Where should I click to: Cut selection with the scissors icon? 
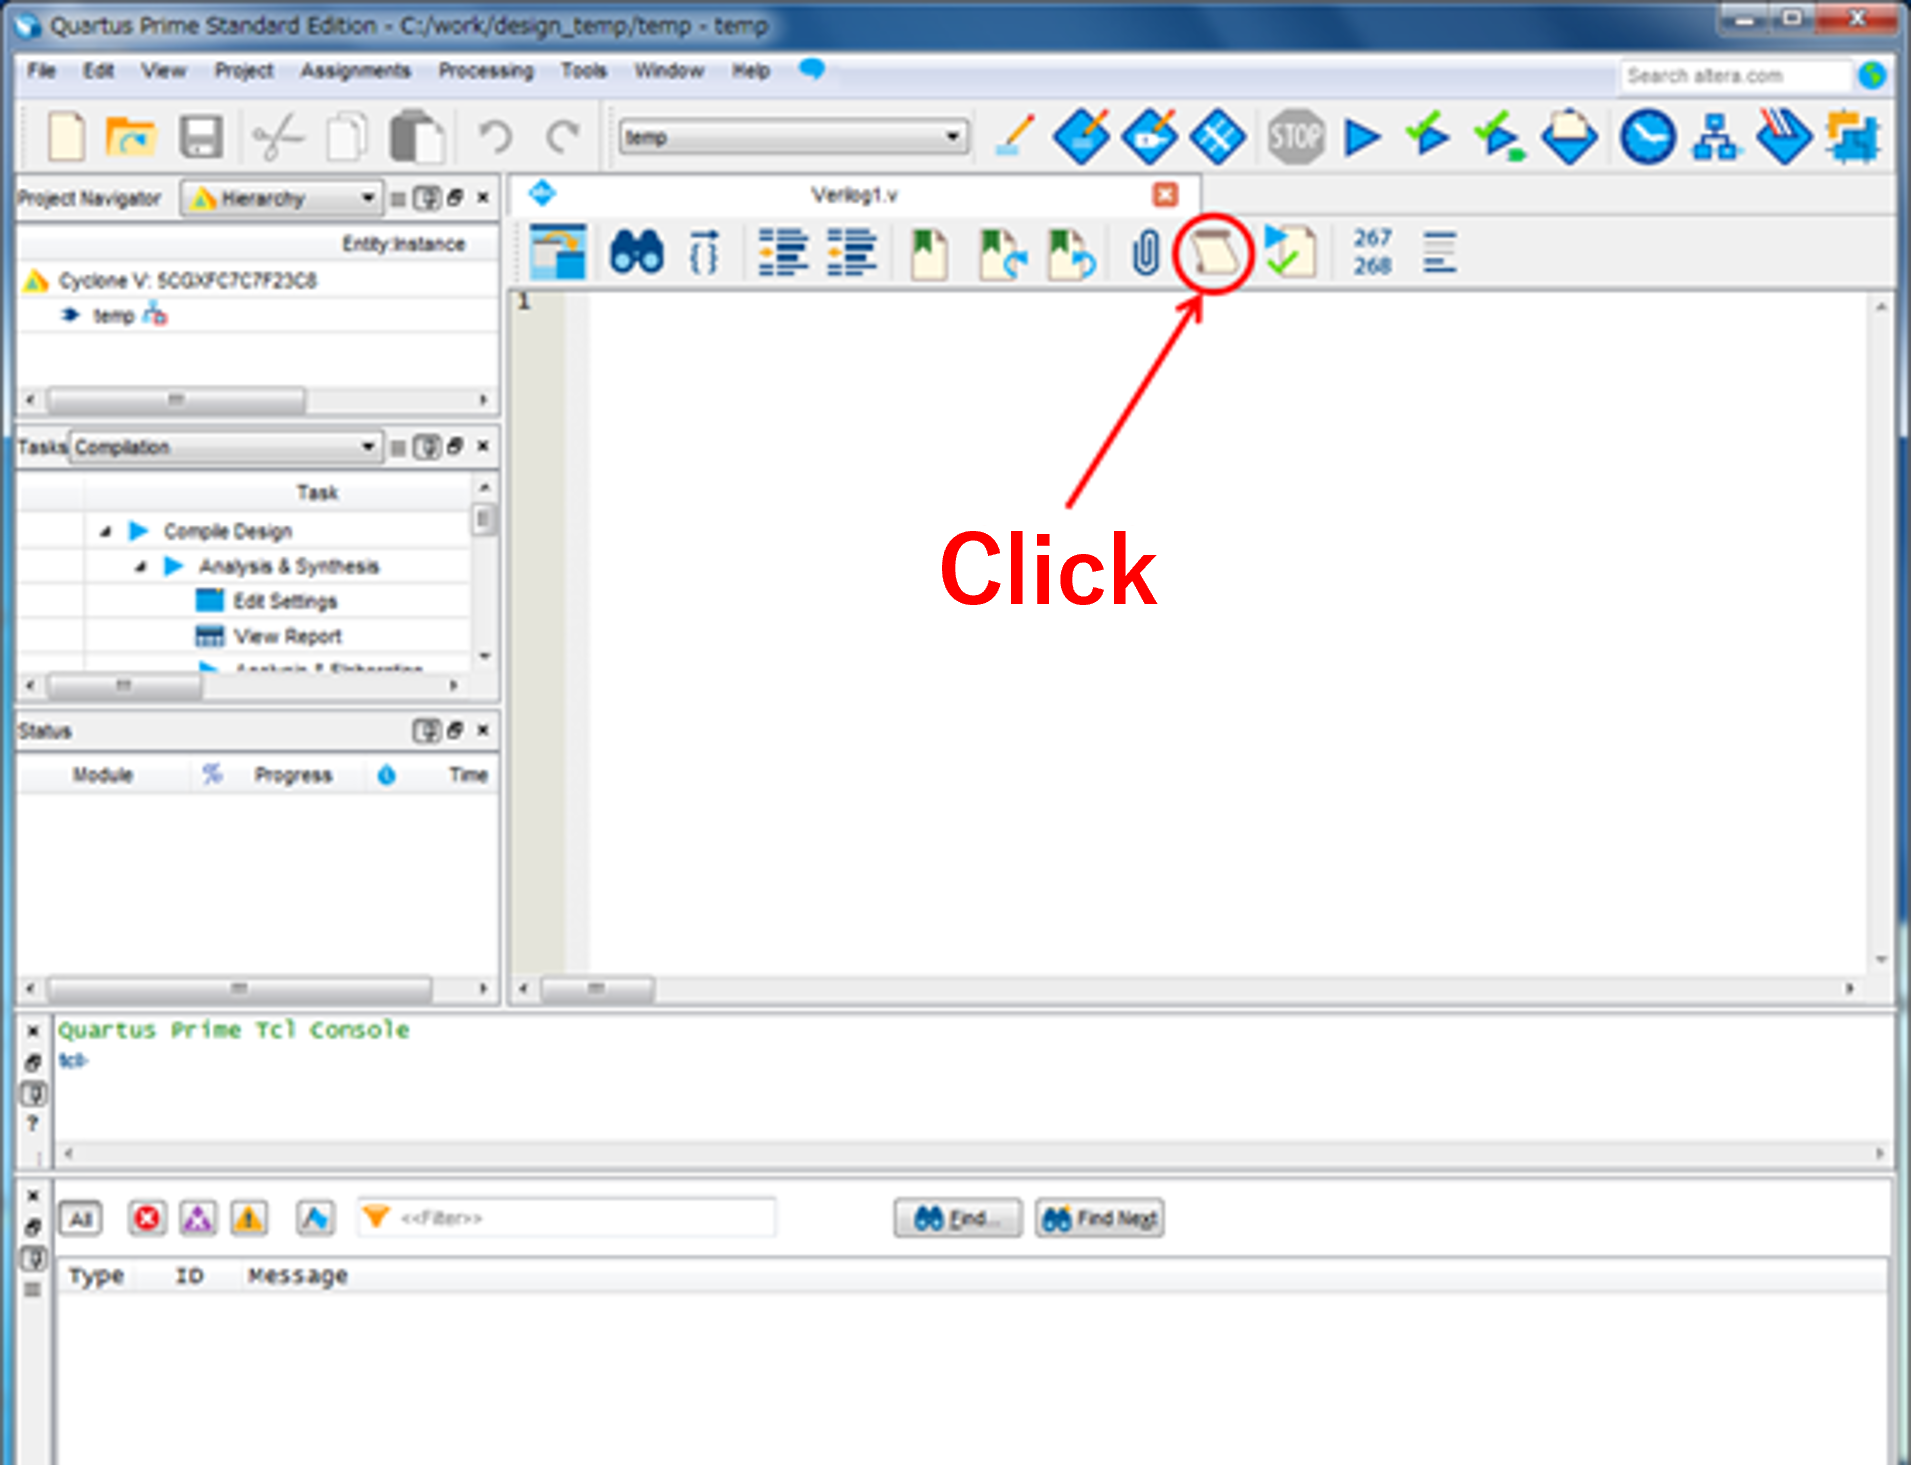point(277,137)
